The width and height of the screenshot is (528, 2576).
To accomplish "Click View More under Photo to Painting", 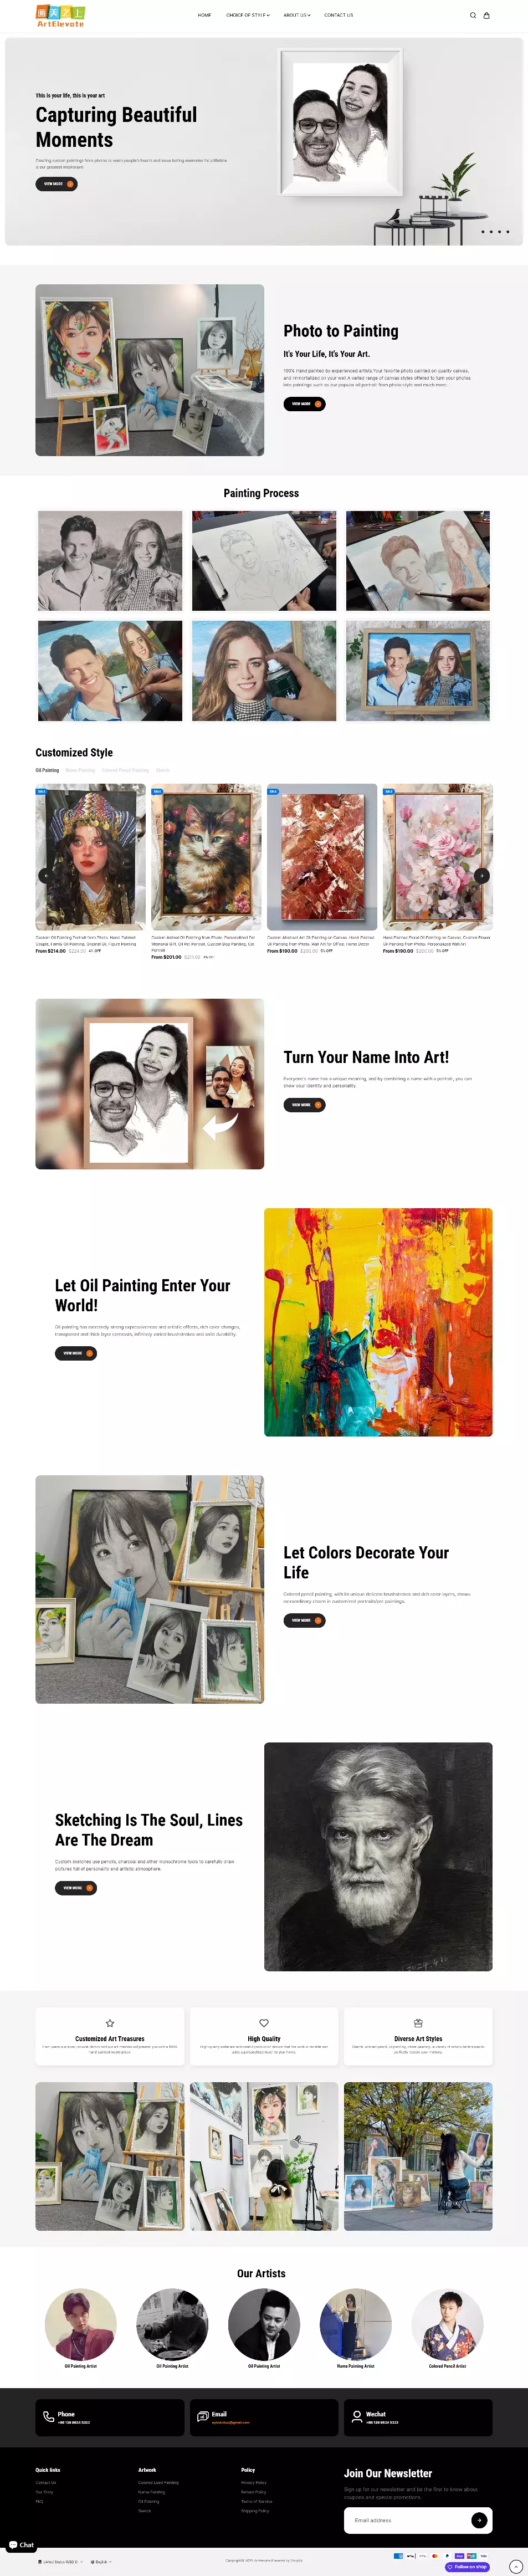I will pyautogui.click(x=304, y=404).
